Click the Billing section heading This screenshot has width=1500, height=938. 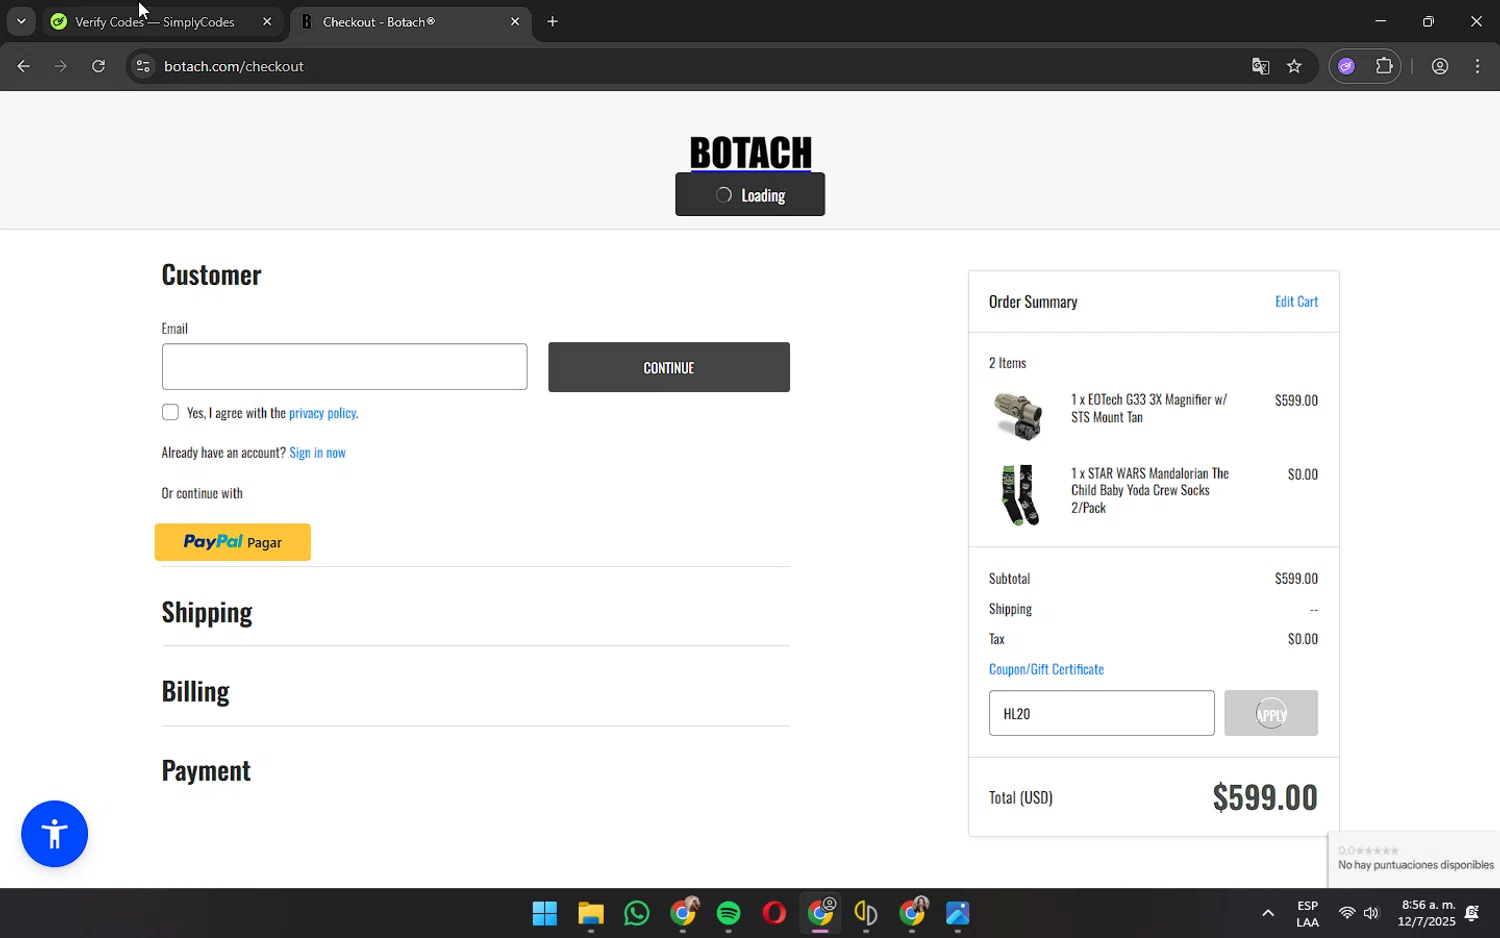[196, 691]
